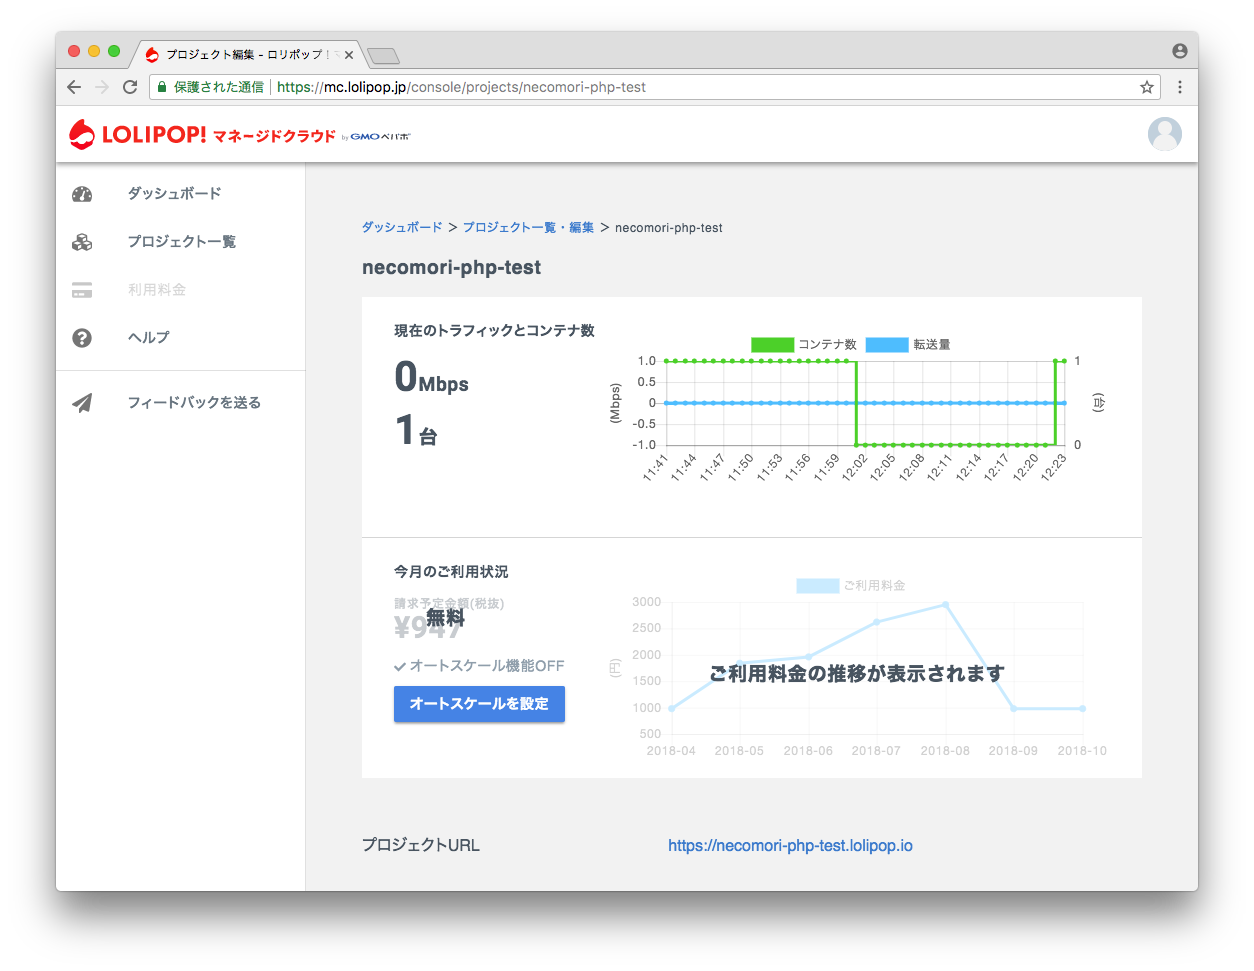The height and width of the screenshot is (971, 1254).
Task: Open a new browser tab
Action: 383,55
